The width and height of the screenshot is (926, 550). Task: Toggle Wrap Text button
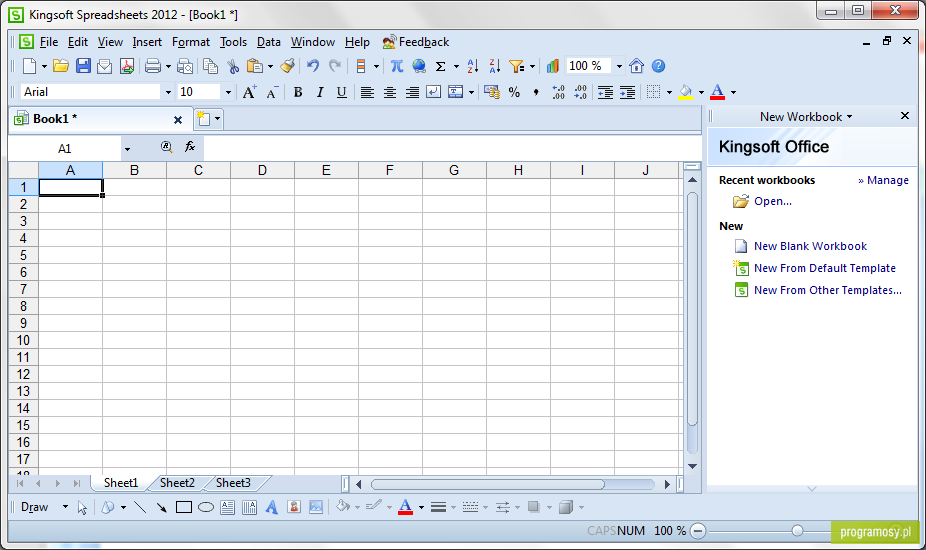coord(433,92)
